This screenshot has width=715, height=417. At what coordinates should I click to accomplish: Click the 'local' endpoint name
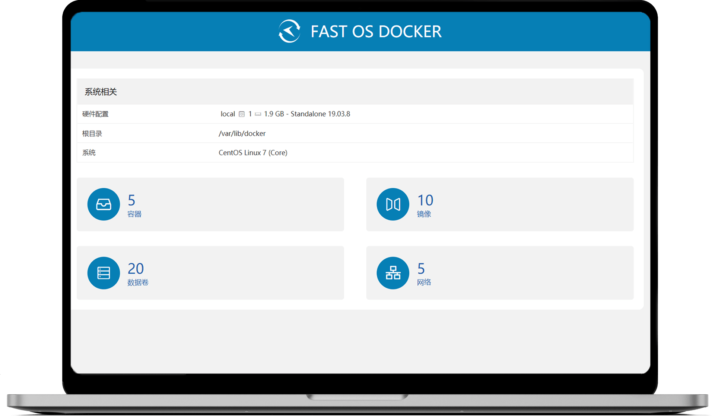(x=227, y=114)
